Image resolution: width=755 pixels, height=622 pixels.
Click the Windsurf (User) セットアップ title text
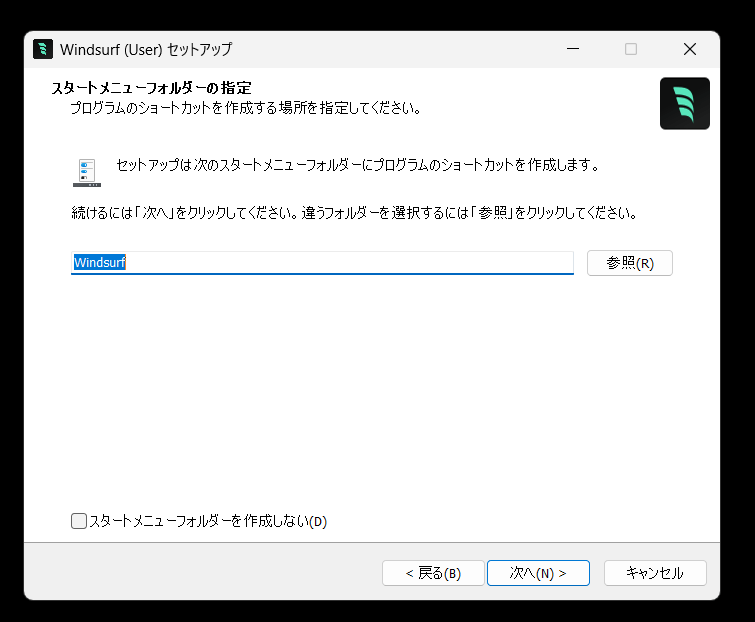point(146,49)
